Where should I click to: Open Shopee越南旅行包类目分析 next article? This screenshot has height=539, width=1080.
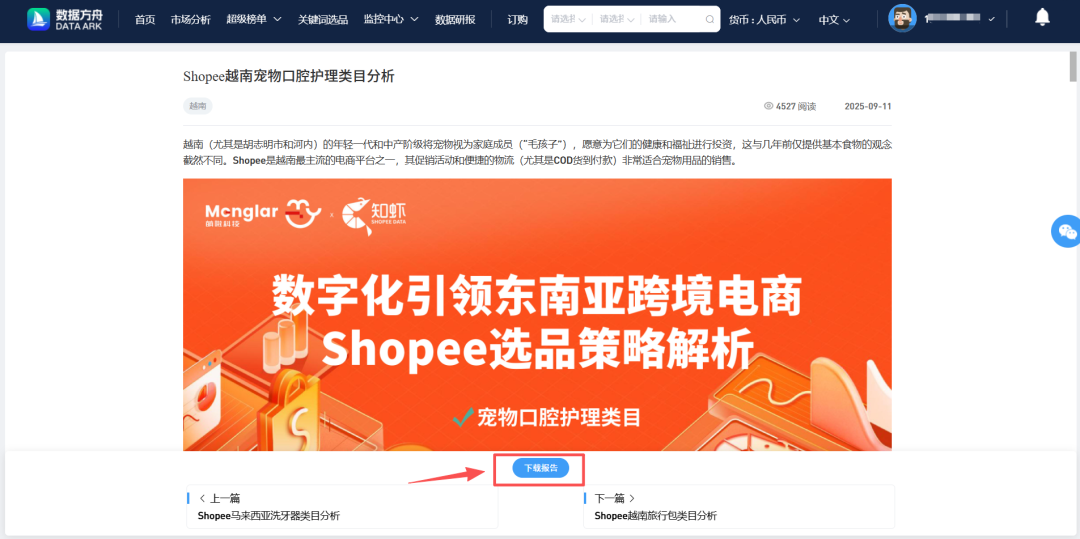coord(656,516)
